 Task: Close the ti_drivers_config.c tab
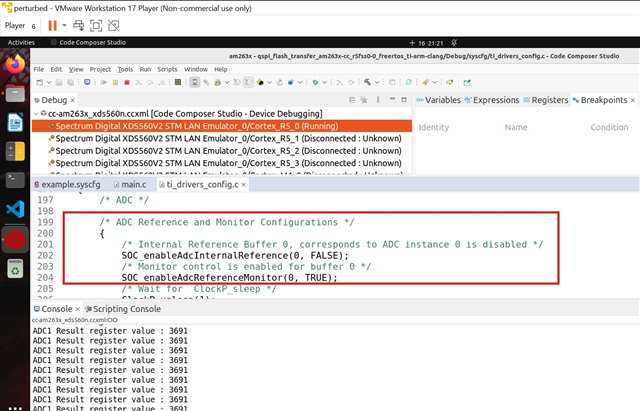tap(244, 185)
